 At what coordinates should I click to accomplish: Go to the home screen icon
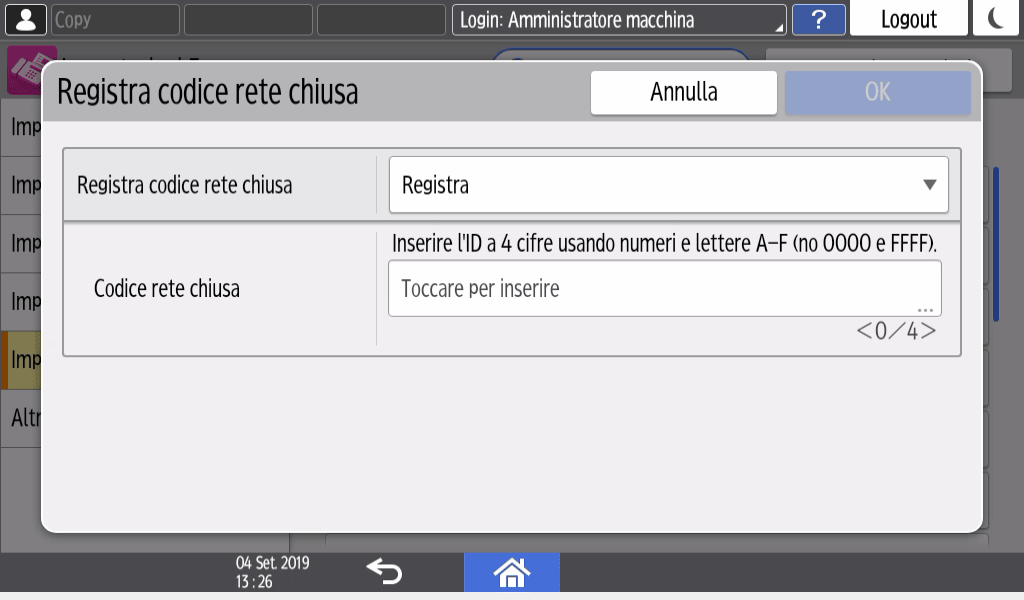[x=512, y=573]
